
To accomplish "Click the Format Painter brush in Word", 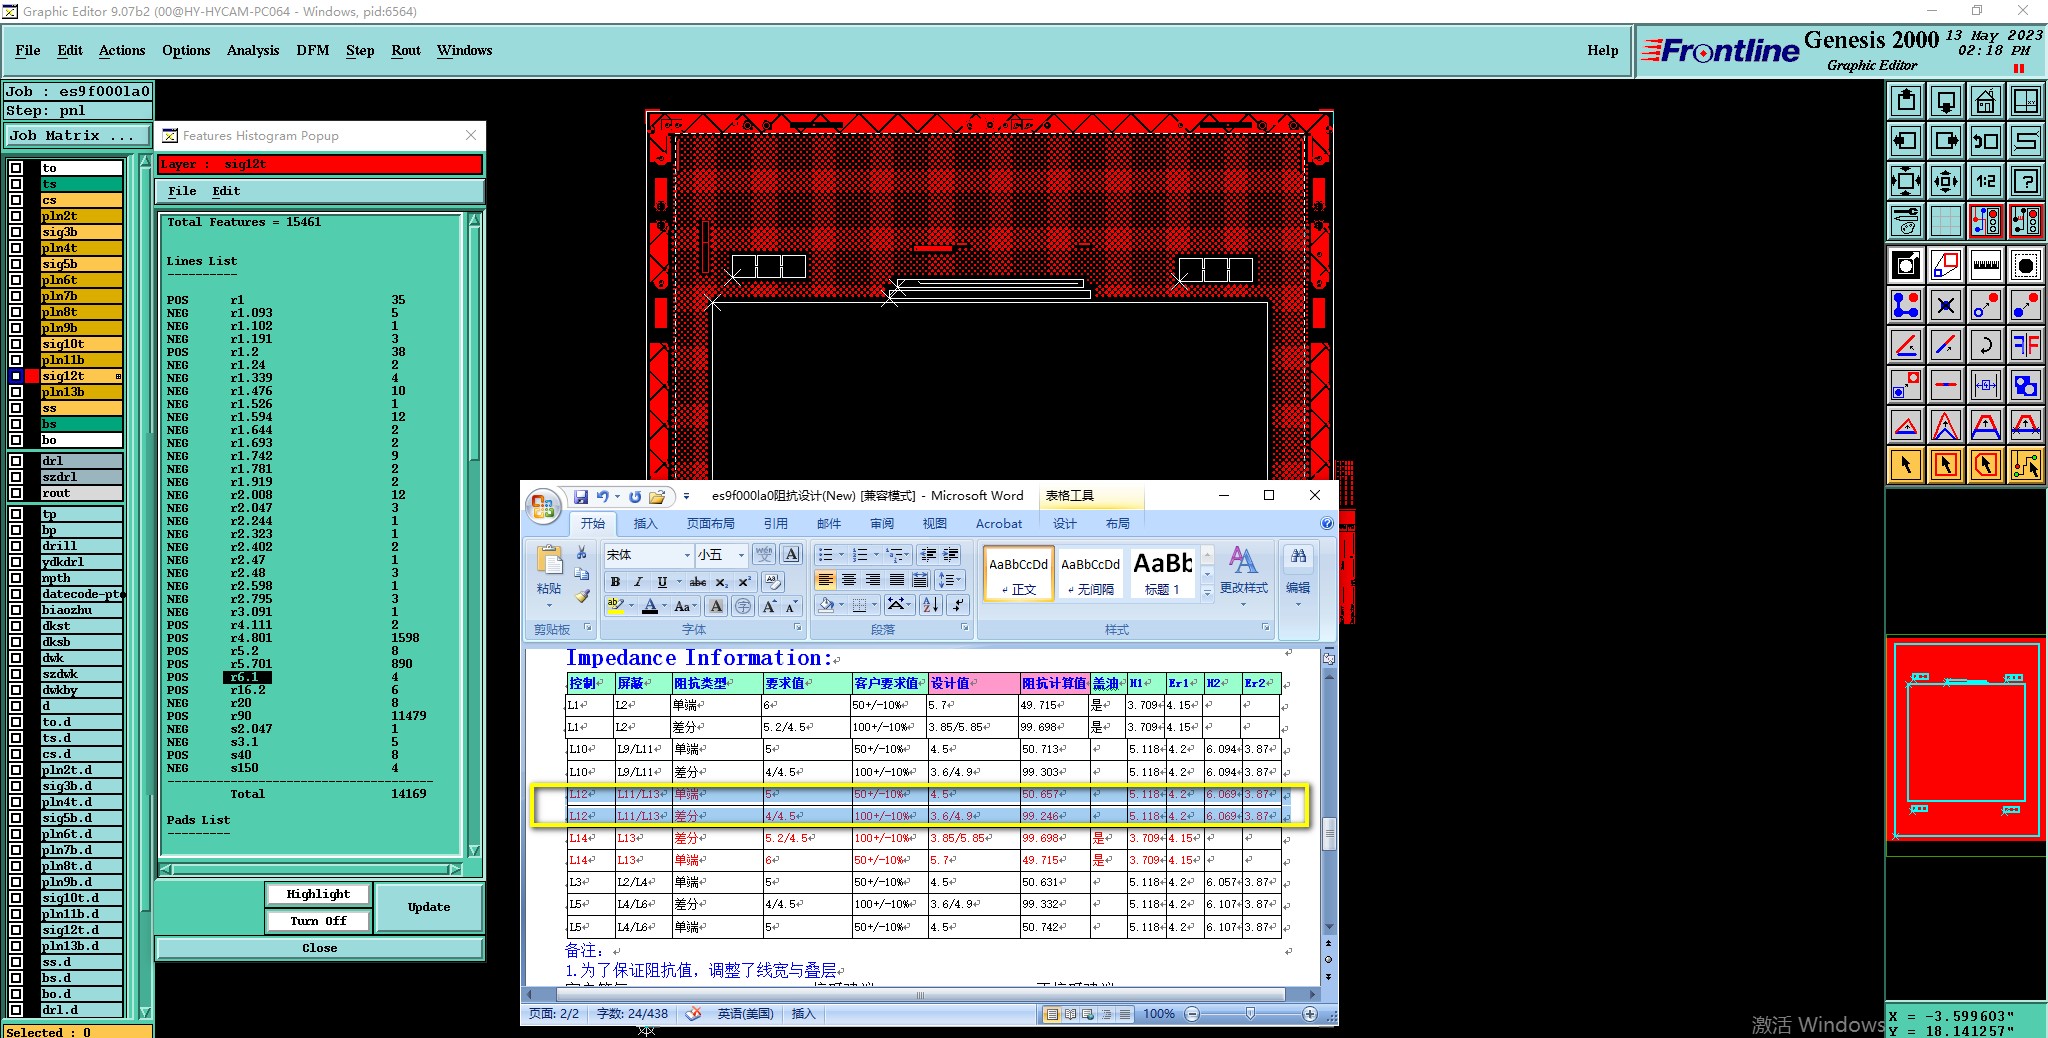I will [582, 596].
